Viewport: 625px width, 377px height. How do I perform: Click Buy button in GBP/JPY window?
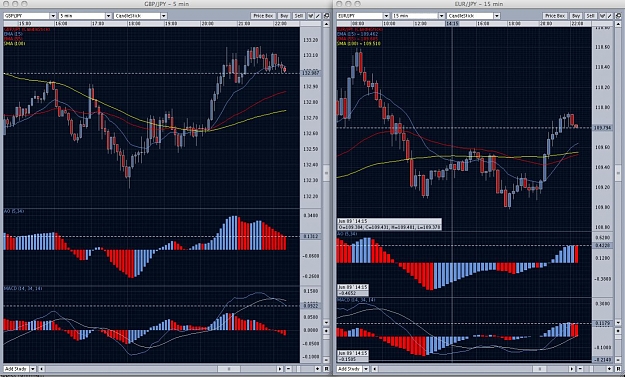[284, 16]
